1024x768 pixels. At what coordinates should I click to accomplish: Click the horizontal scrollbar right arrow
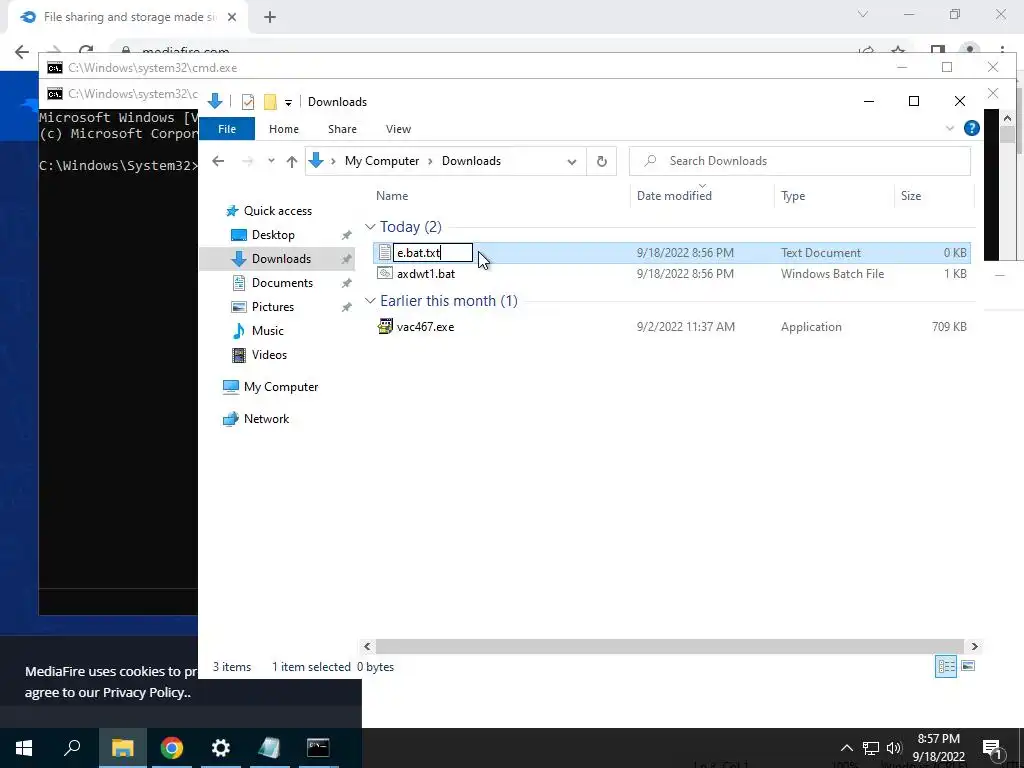tap(974, 647)
